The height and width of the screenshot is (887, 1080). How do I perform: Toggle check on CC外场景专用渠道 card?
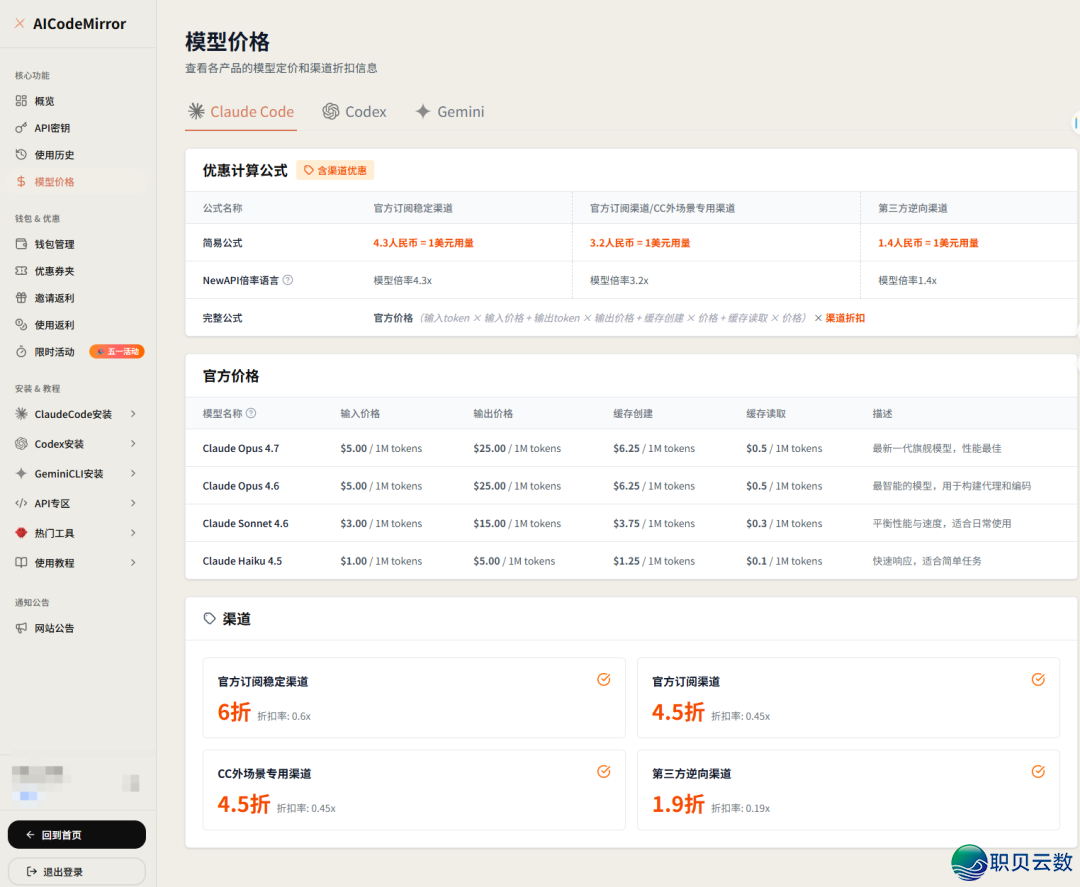coord(603,771)
